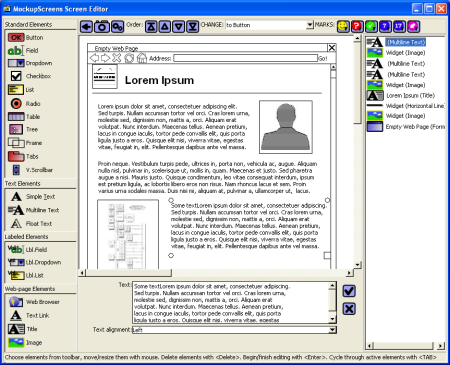
Task: Add green check mark
Action: click(371, 26)
